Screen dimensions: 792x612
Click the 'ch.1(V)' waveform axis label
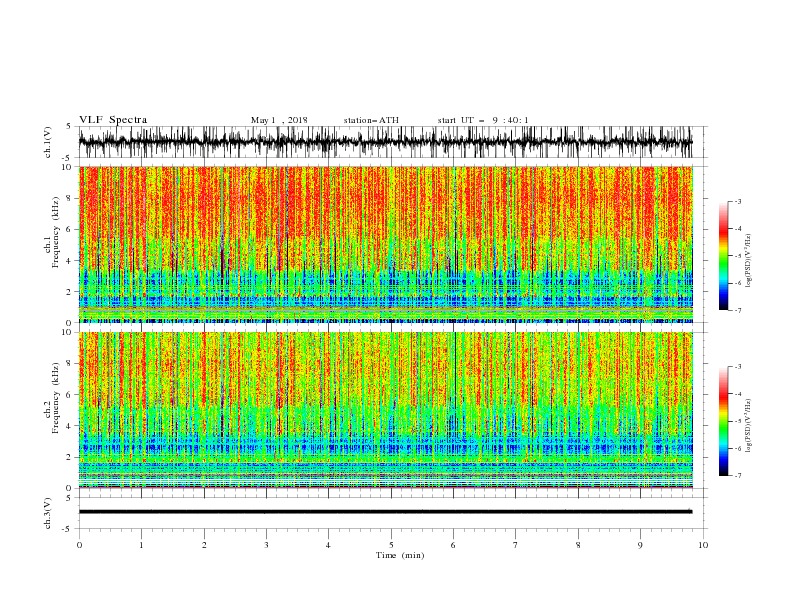coord(48,142)
